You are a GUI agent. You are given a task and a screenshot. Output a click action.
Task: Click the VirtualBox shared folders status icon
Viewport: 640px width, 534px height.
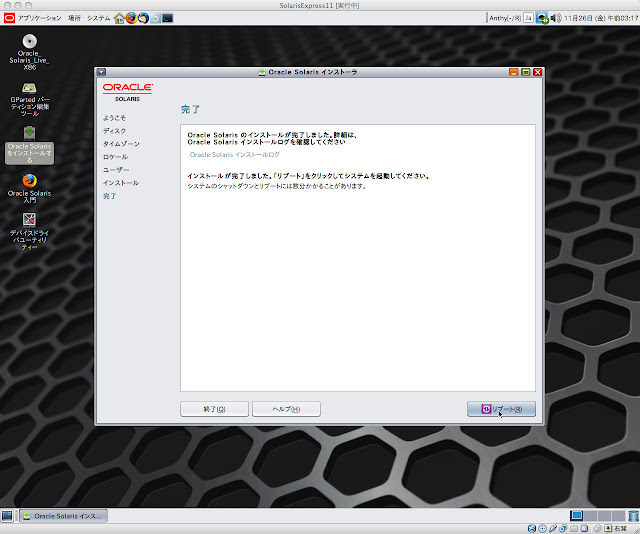click(x=574, y=528)
